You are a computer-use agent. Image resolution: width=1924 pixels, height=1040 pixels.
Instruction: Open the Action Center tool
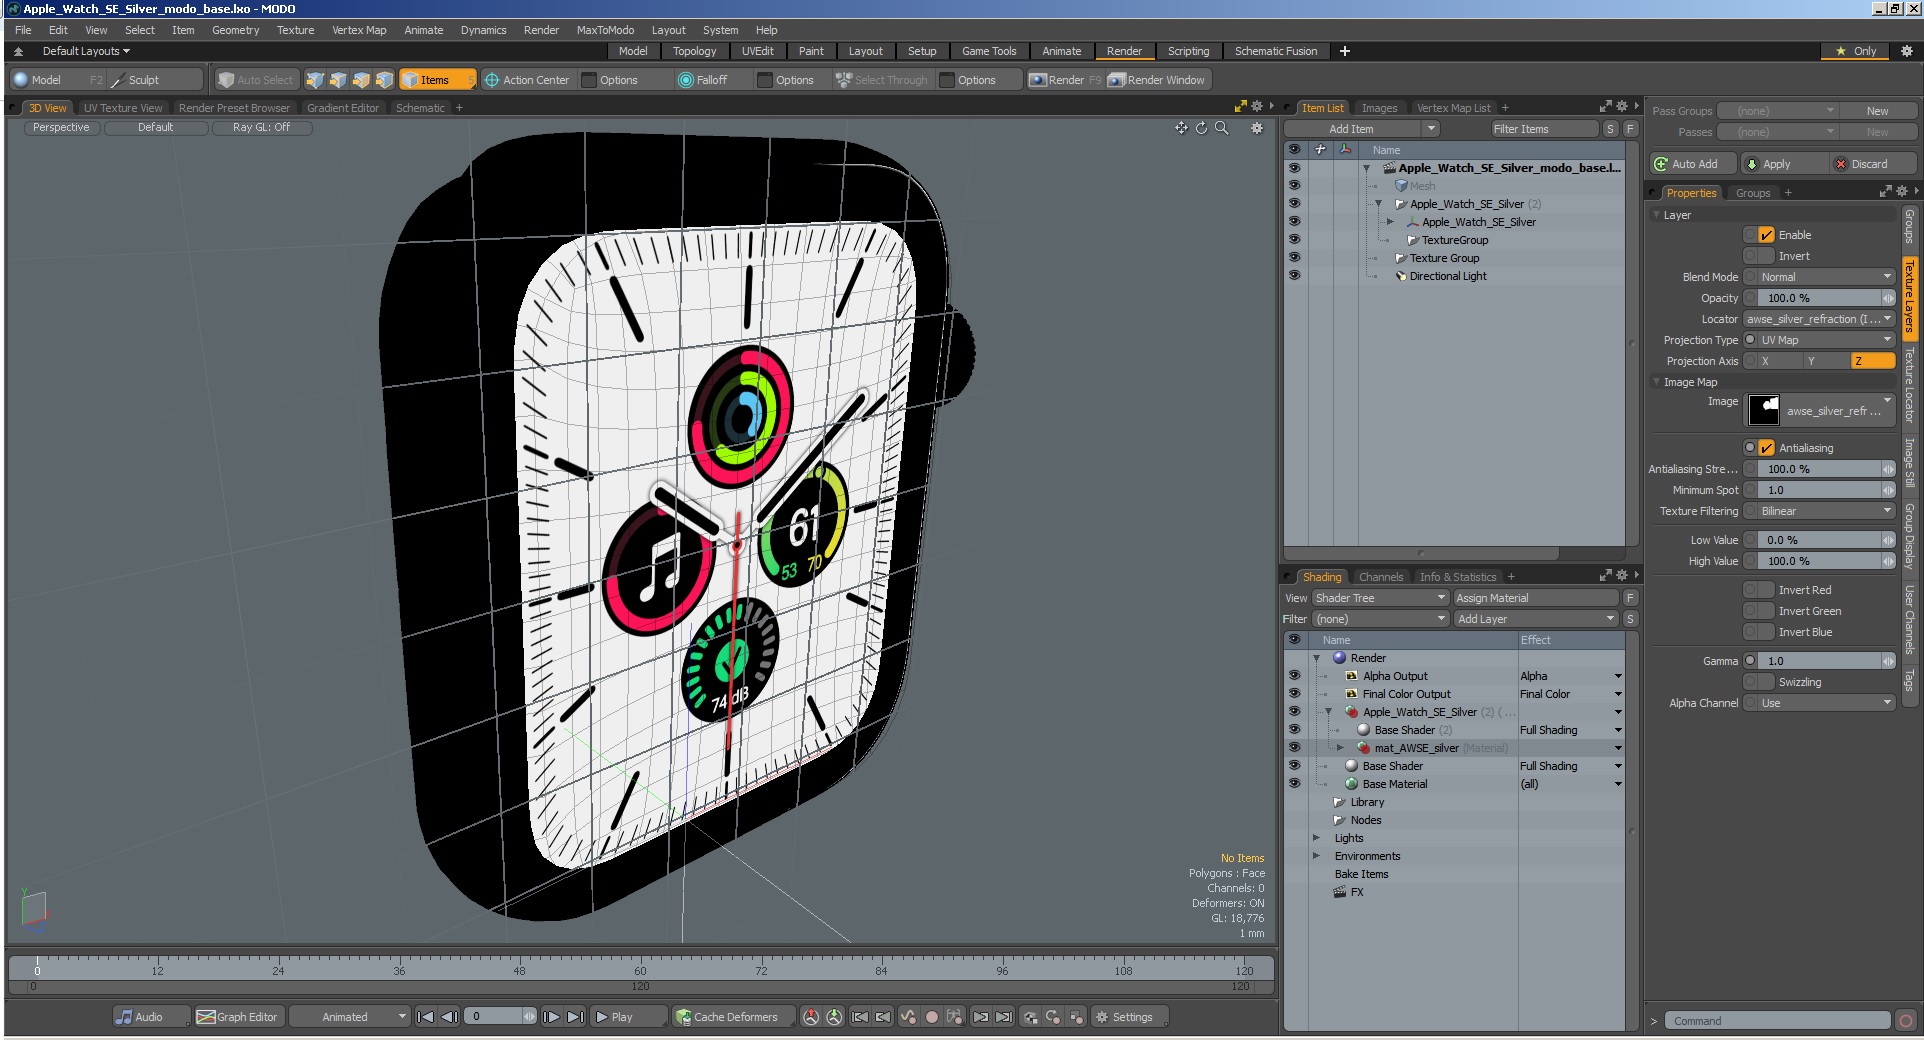click(x=527, y=80)
